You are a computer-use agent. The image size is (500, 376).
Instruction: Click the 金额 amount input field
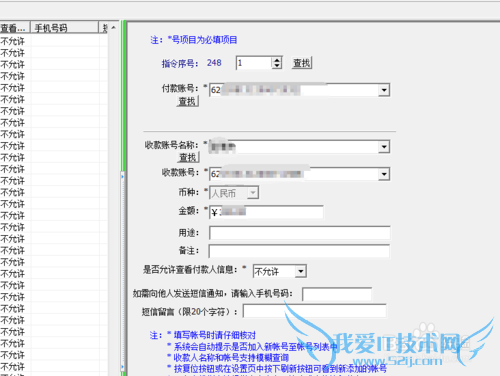point(266,212)
